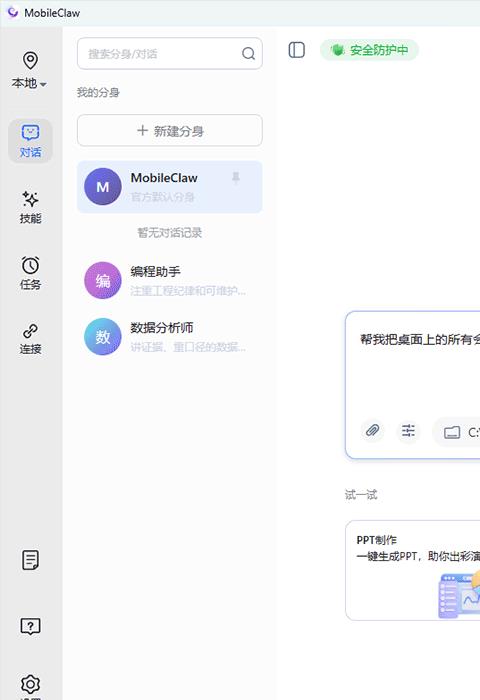Screen dimensions: 480x700
Task: Click the paperclip attachment icon
Action: [x=372, y=431]
